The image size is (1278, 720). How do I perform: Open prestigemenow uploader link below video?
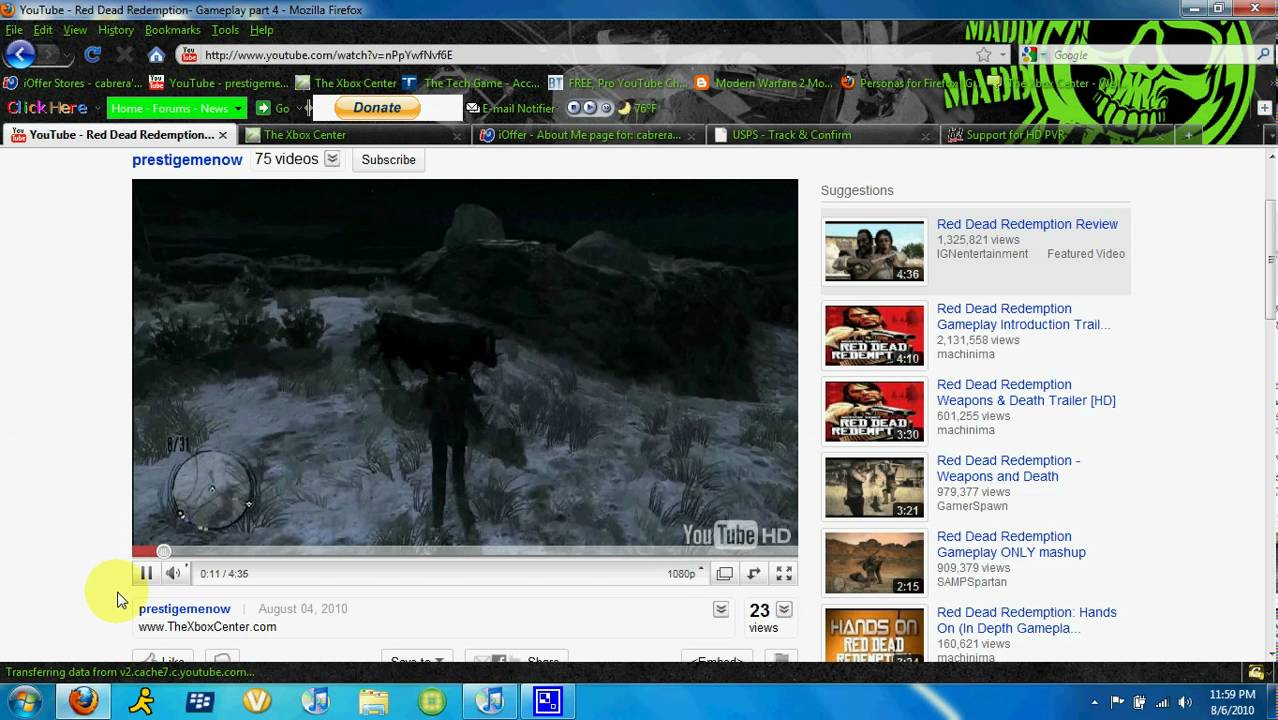(184, 609)
